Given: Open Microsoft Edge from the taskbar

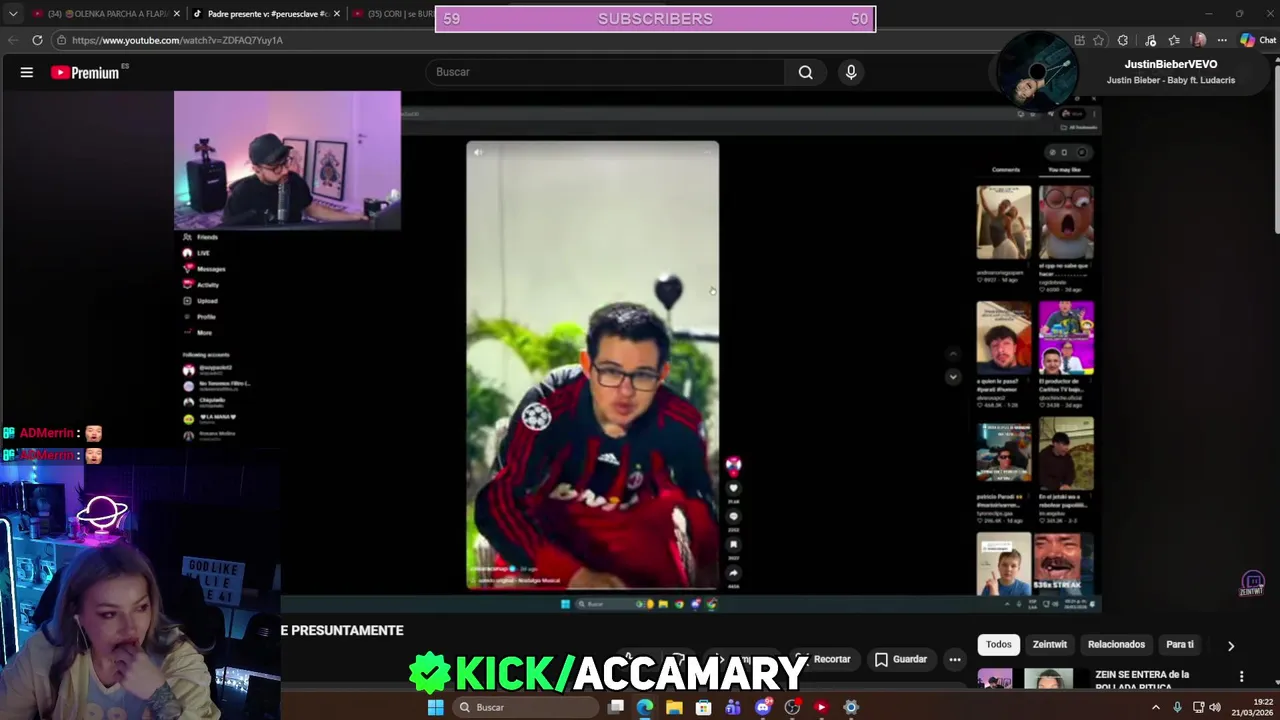Looking at the screenshot, I should [x=645, y=707].
